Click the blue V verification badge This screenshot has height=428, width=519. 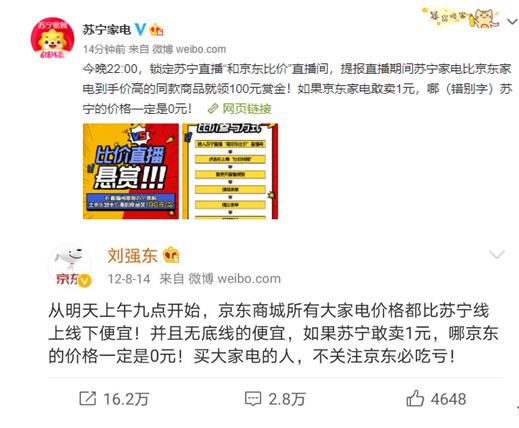[x=140, y=30]
